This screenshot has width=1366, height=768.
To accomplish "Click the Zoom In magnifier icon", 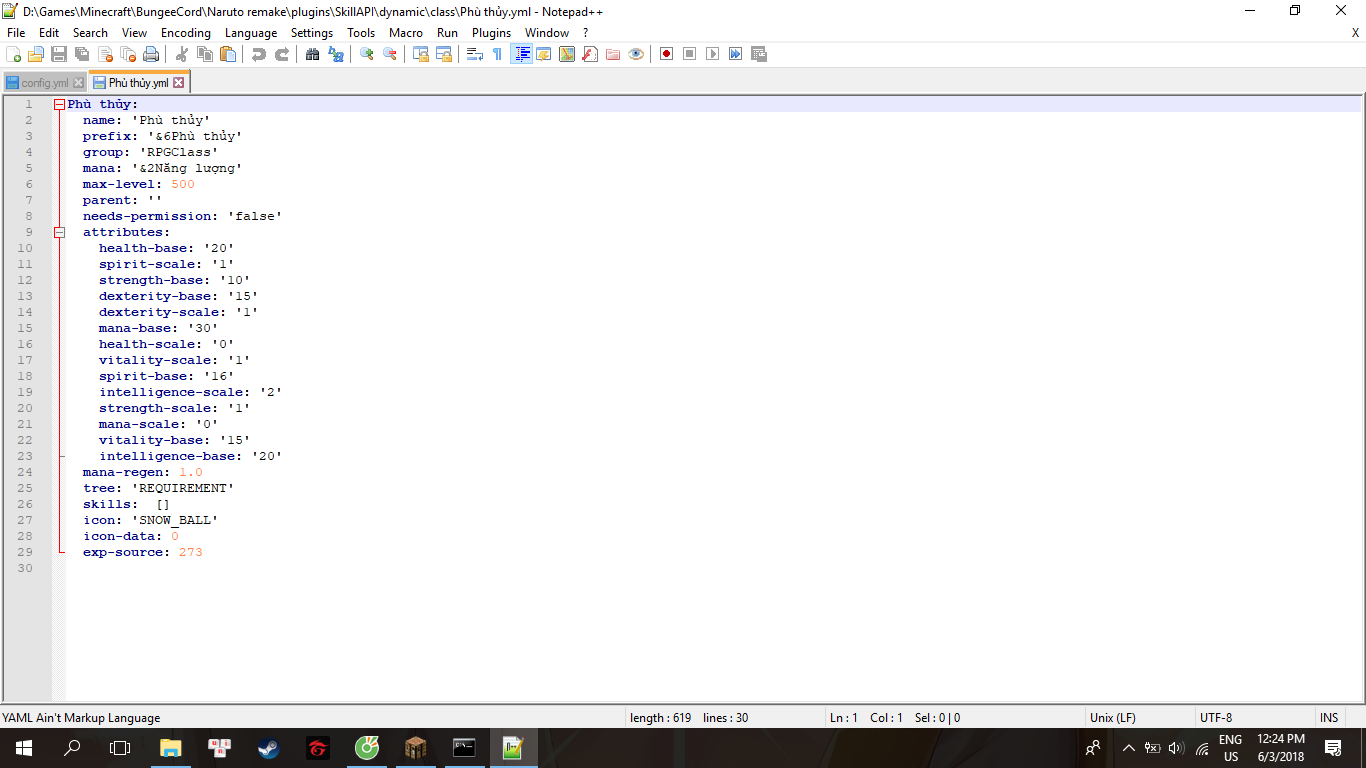I will (x=367, y=54).
